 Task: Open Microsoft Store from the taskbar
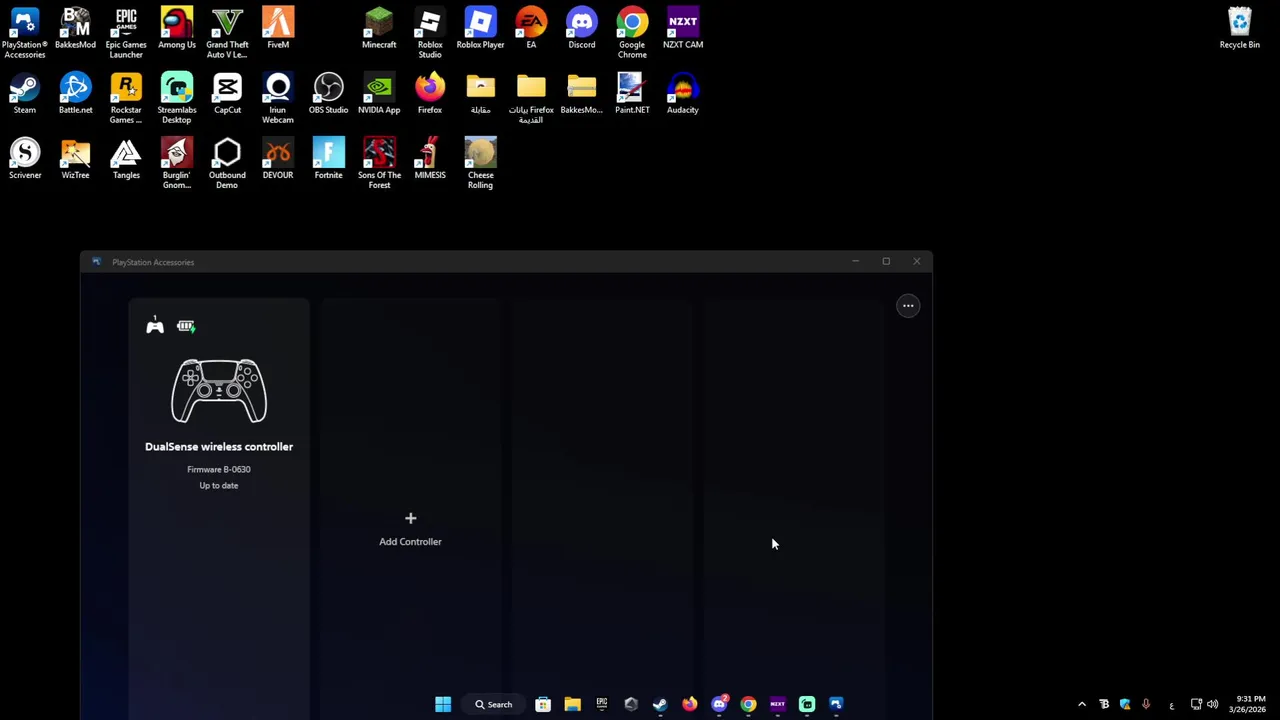[x=543, y=704]
